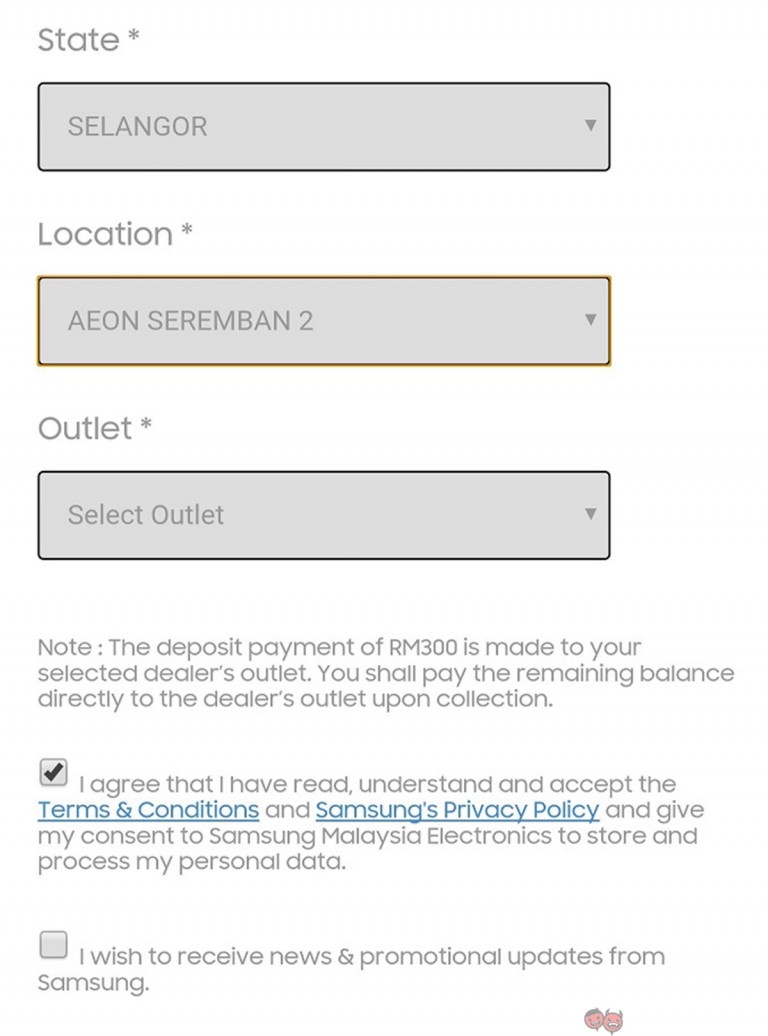Click the arrow icon on Outlet field
768x1036 pixels.
pyautogui.click(x=590, y=514)
